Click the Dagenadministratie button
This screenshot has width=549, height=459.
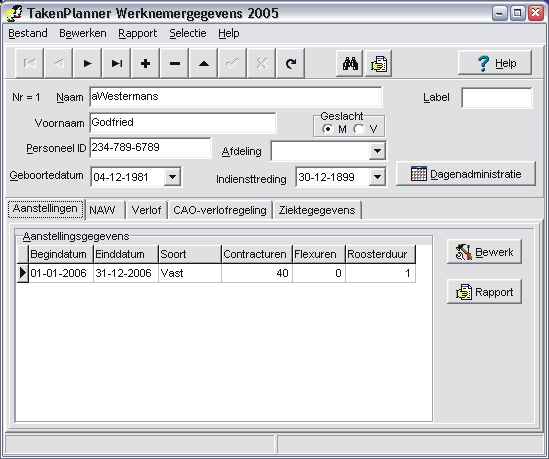(x=466, y=174)
